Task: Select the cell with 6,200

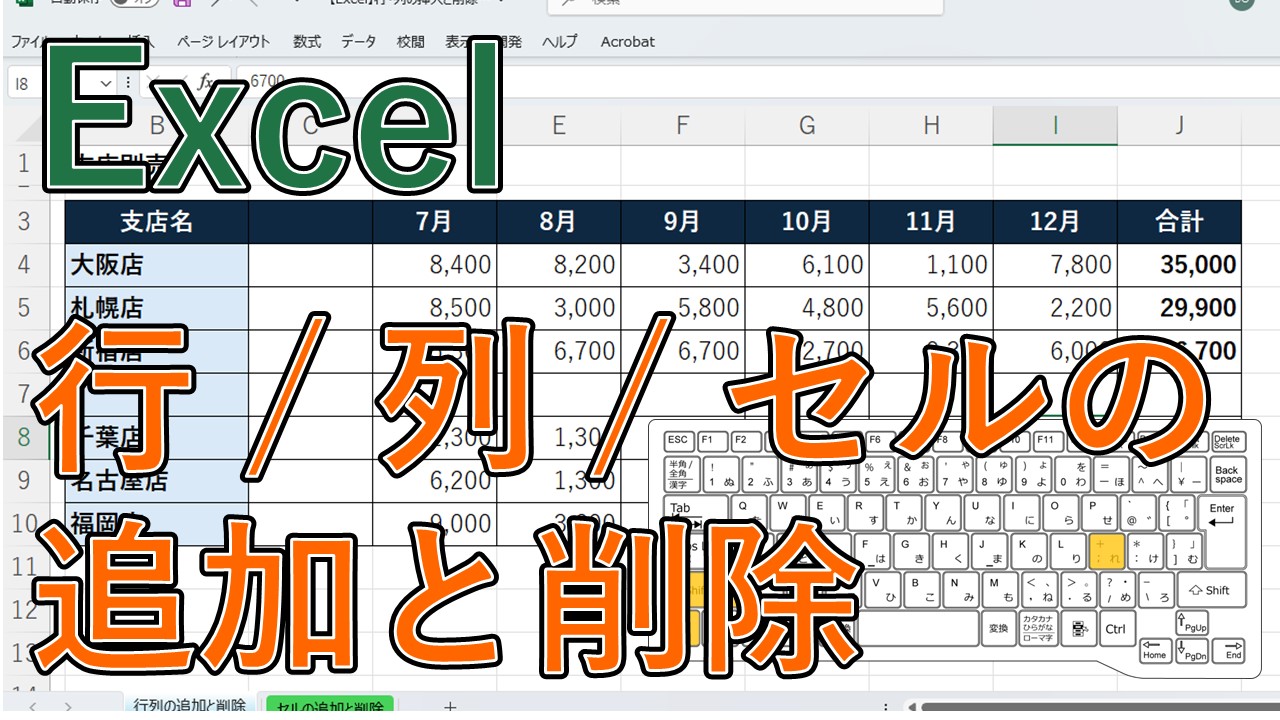Action: click(435, 480)
